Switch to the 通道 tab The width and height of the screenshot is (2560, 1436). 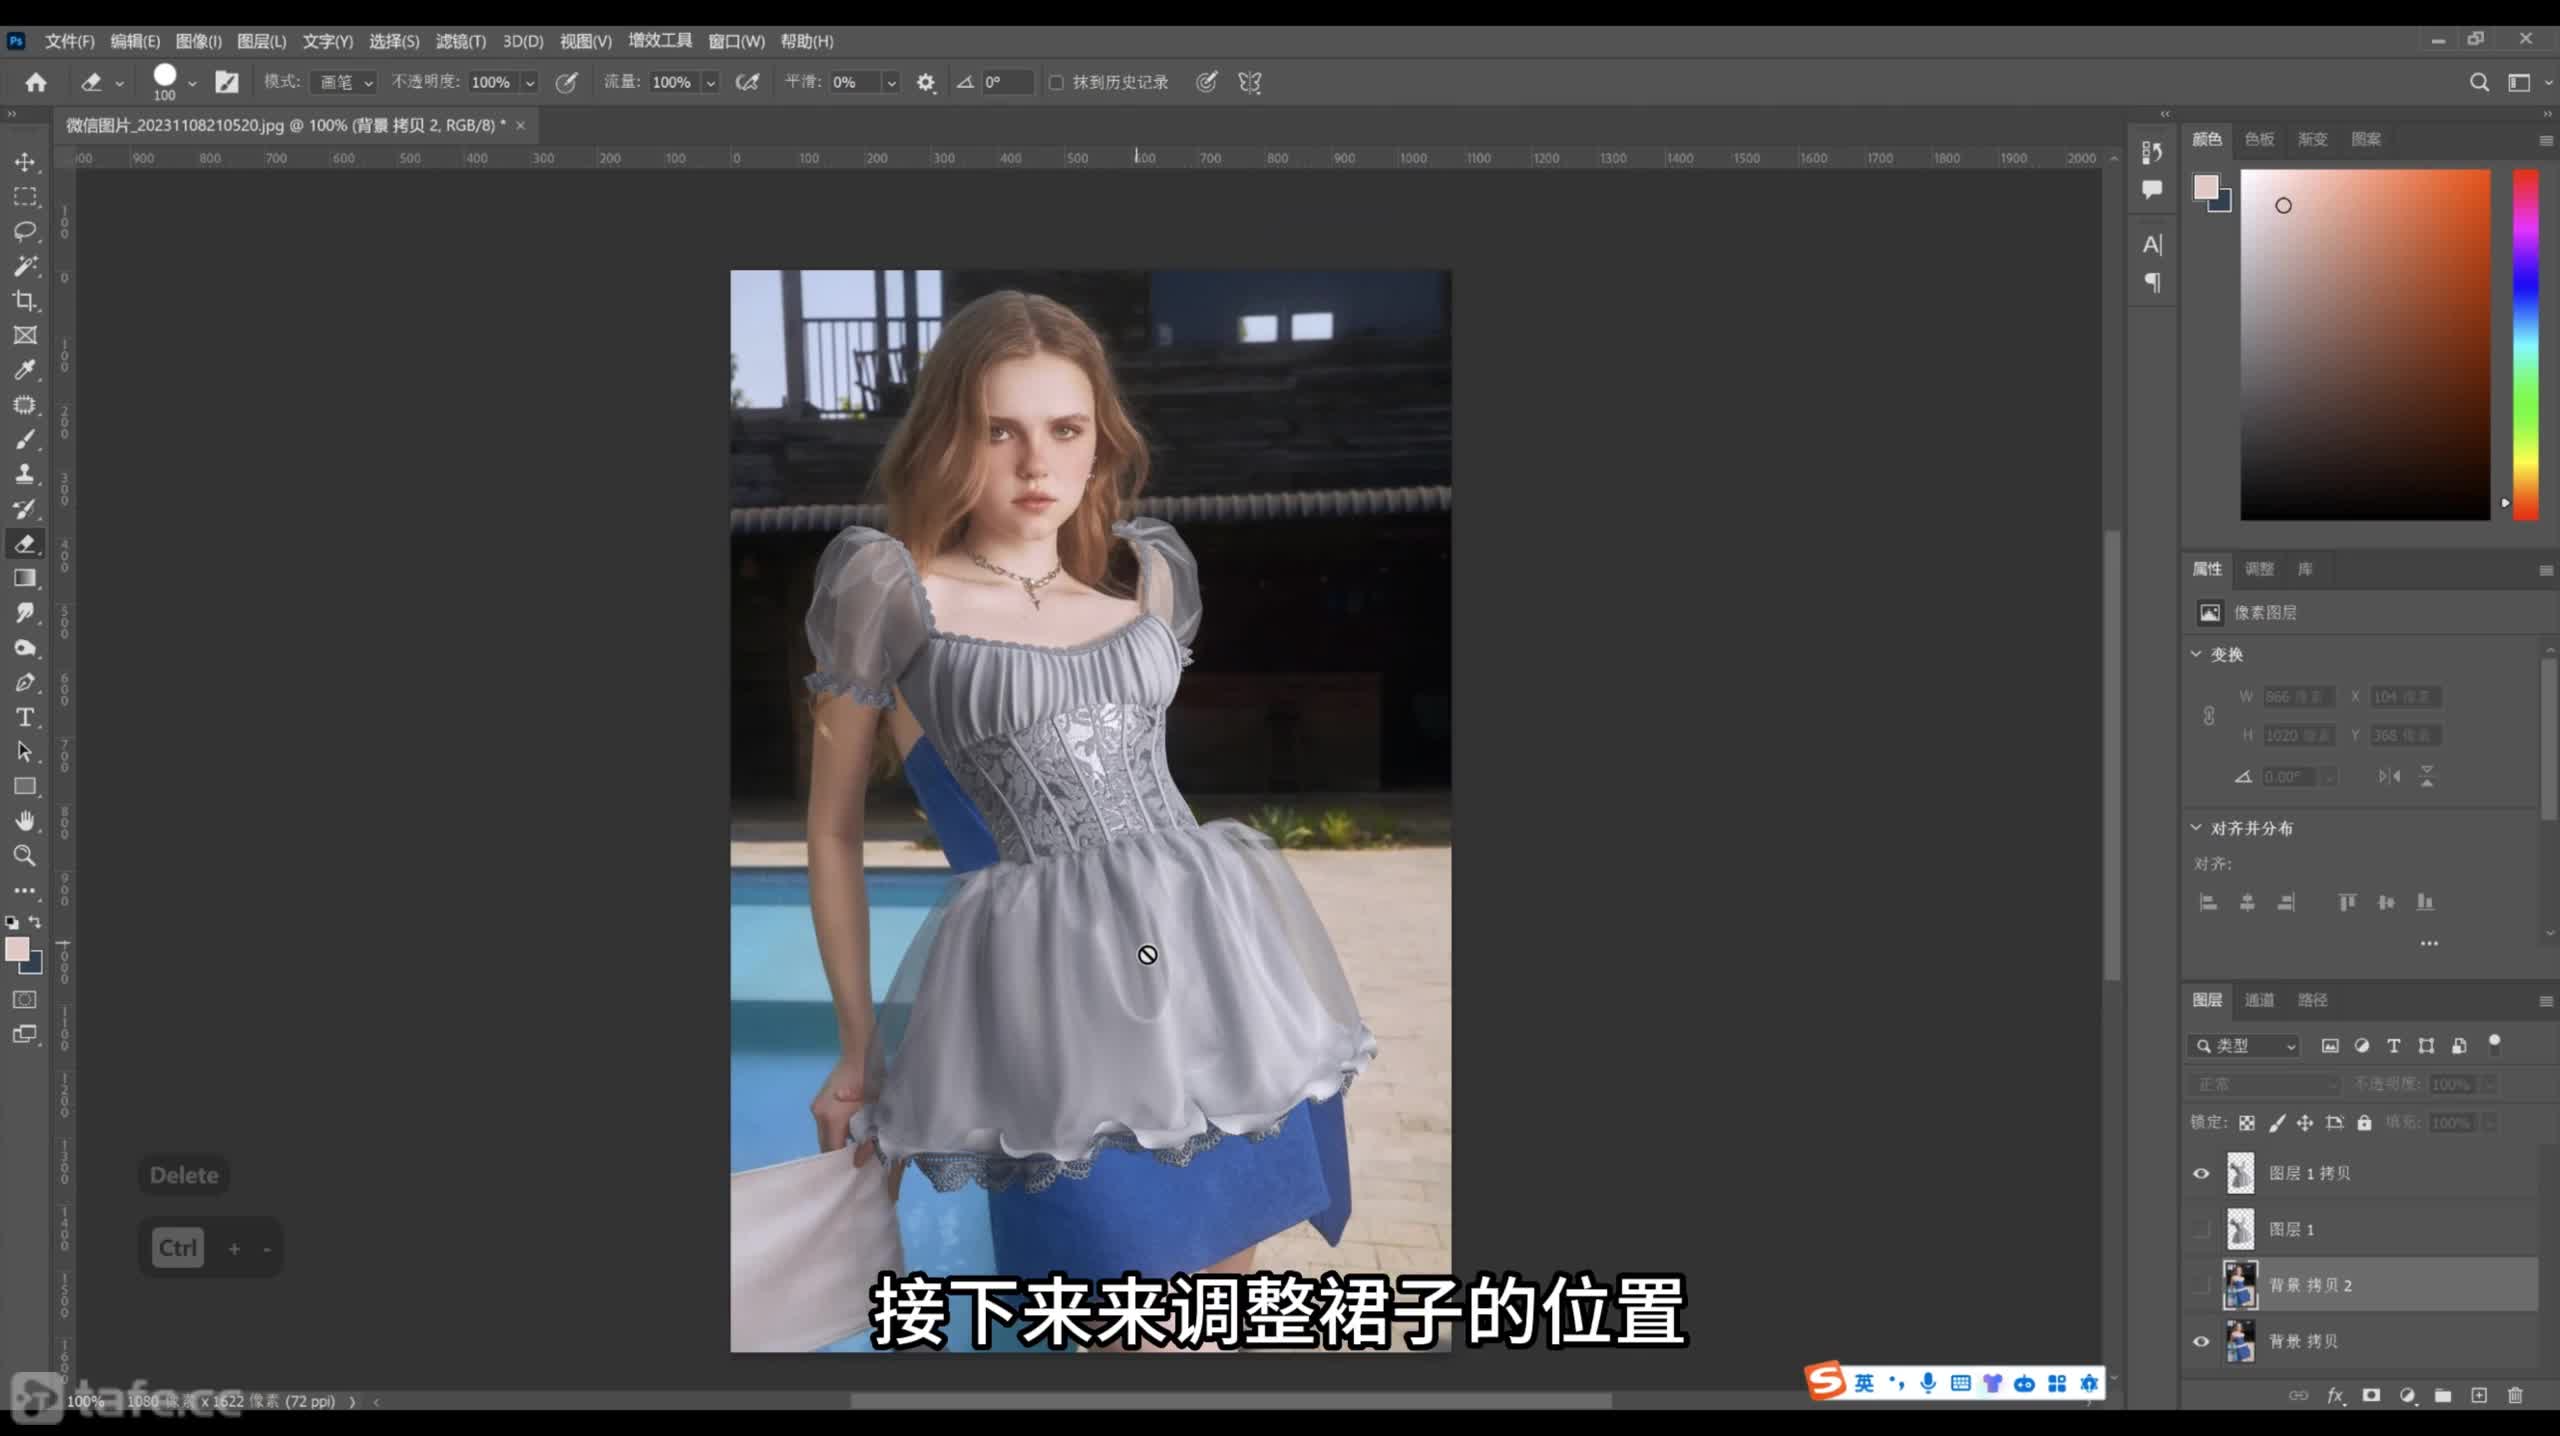[2259, 1000]
